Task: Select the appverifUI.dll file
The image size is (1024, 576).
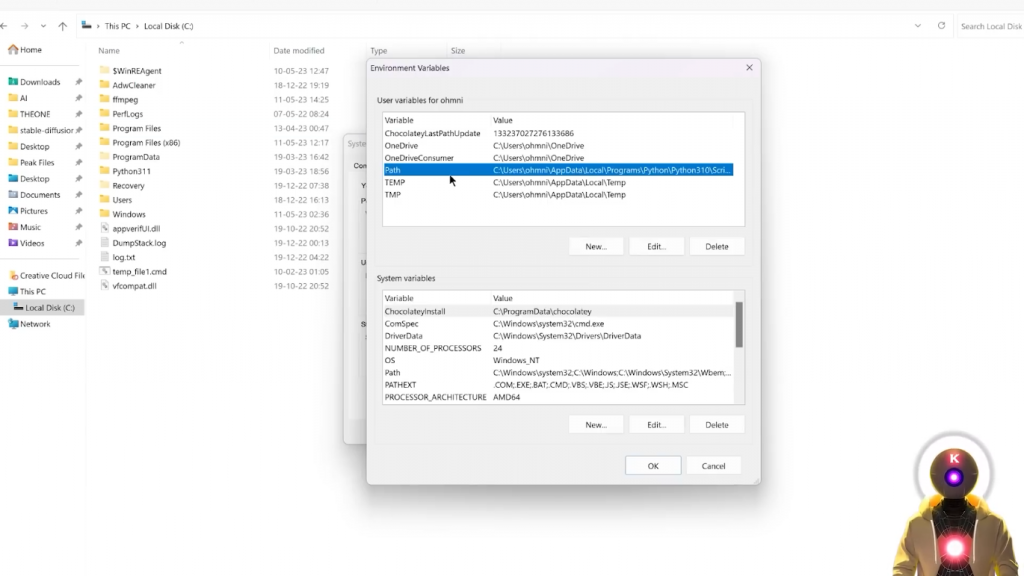Action: [130, 229]
